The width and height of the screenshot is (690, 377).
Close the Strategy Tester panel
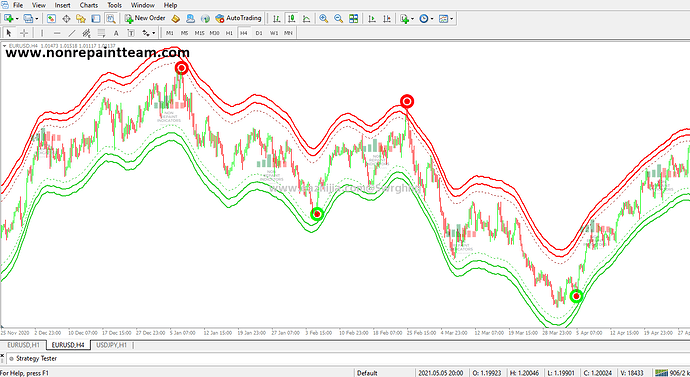tap(2, 355)
